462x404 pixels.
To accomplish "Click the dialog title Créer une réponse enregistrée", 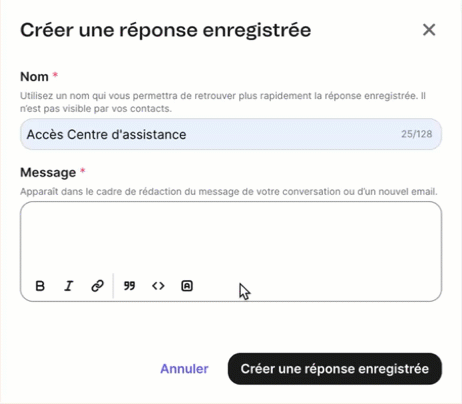I will [x=166, y=30].
